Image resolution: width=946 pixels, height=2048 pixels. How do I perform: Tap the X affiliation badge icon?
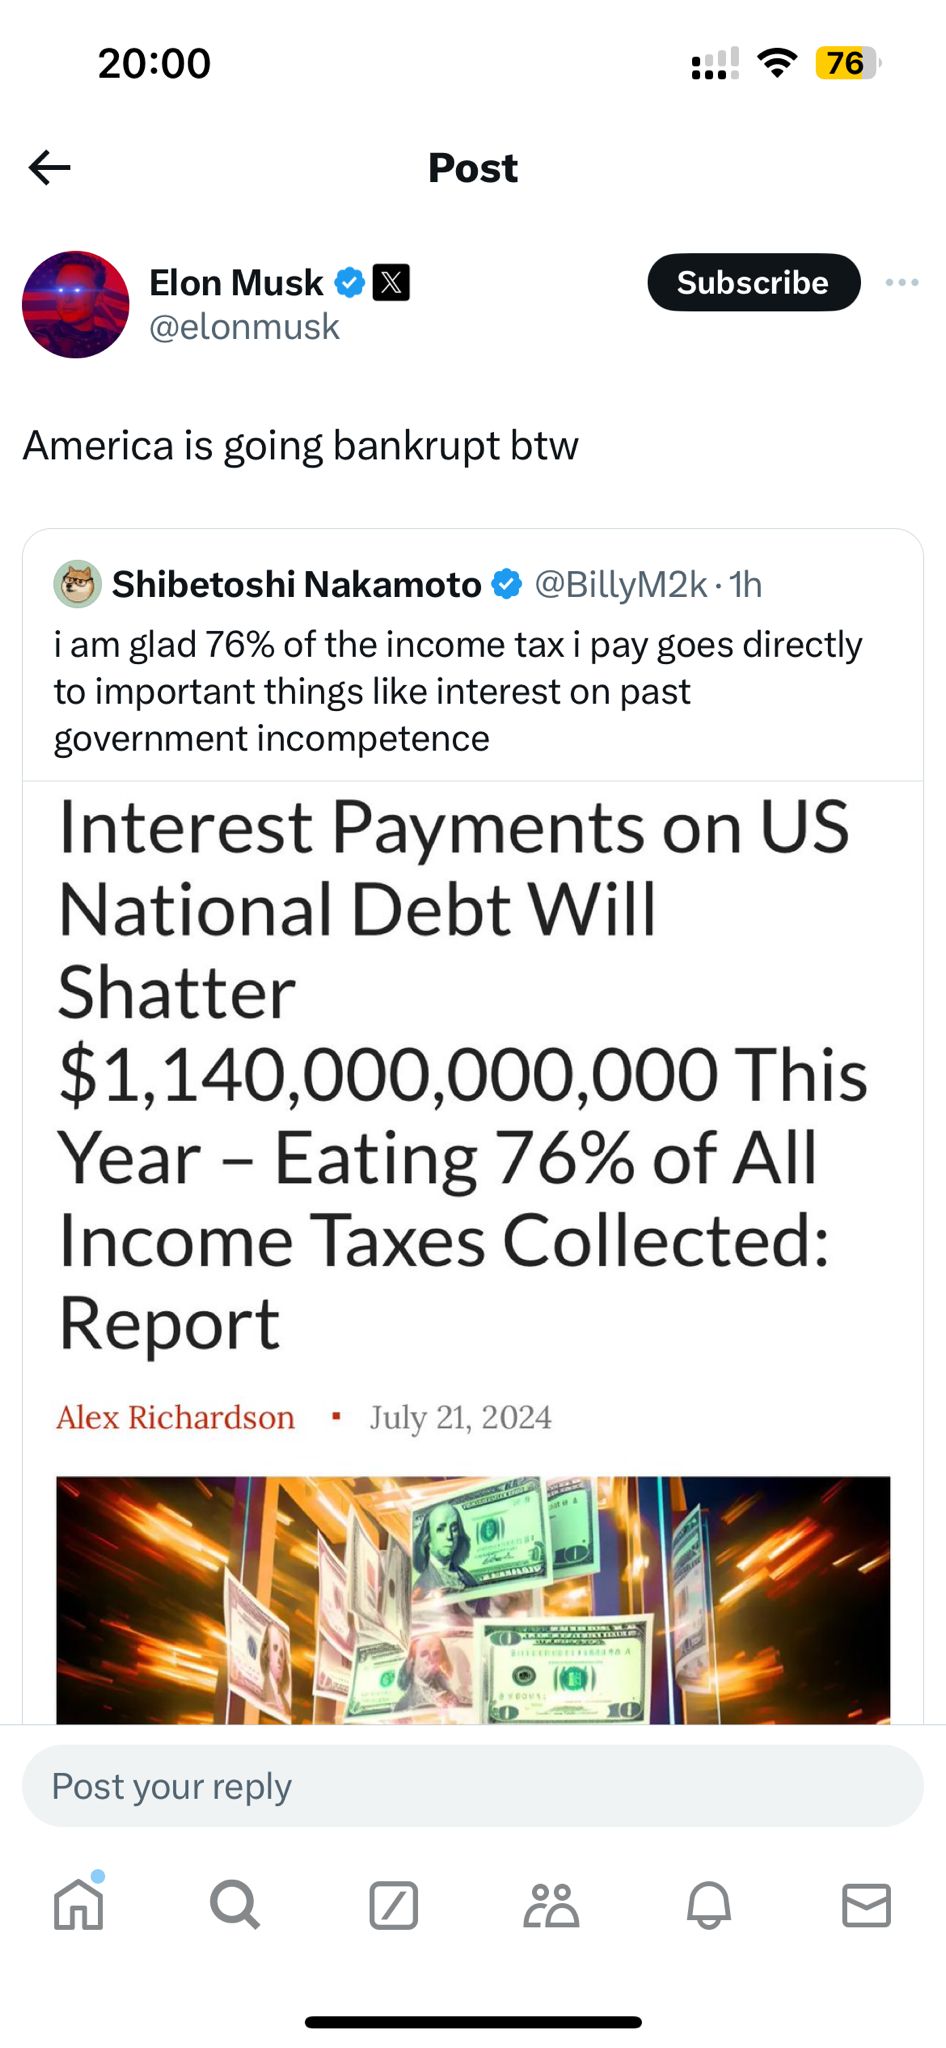391,283
